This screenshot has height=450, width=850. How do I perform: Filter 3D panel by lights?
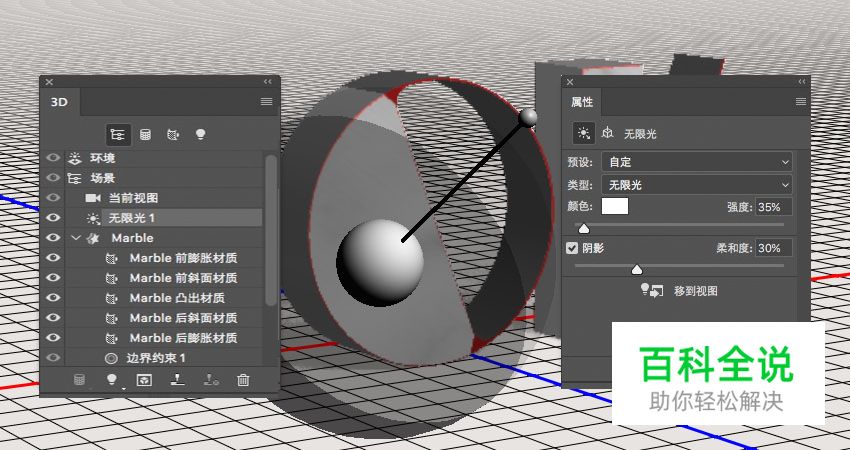[x=200, y=133]
